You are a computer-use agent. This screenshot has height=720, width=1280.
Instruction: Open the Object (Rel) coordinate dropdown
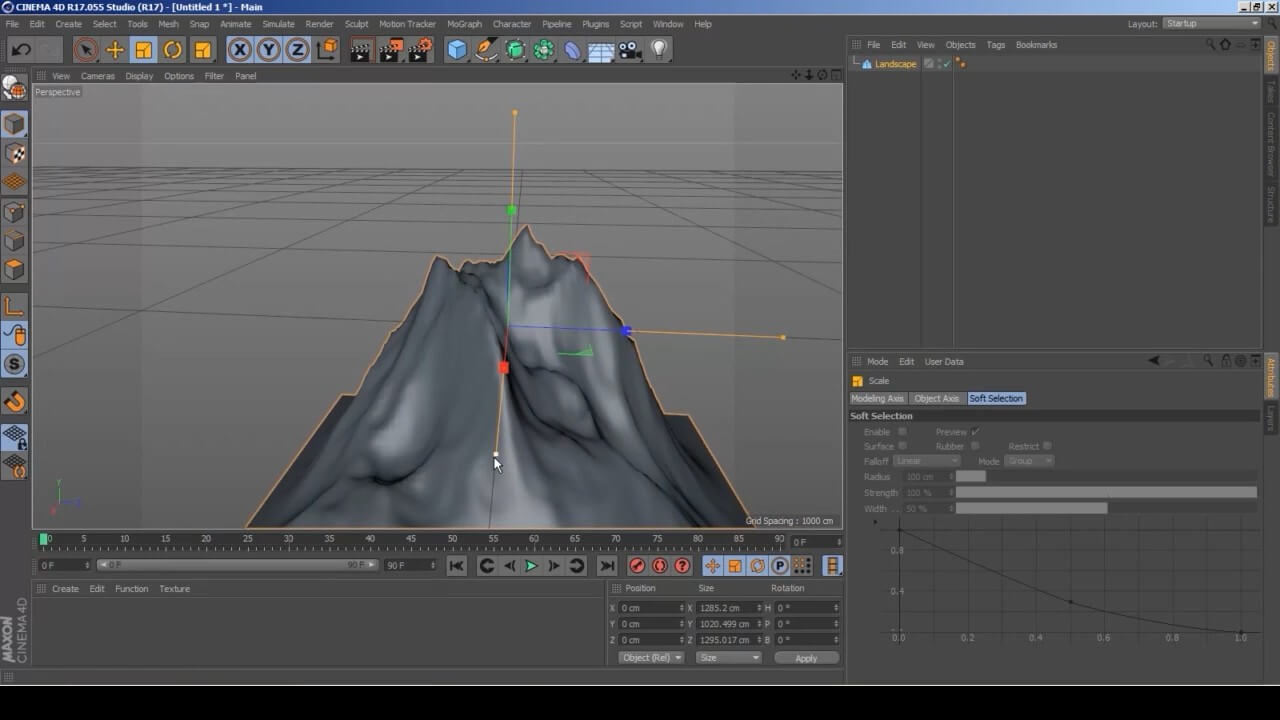pyautogui.click(x=650, y=657)
